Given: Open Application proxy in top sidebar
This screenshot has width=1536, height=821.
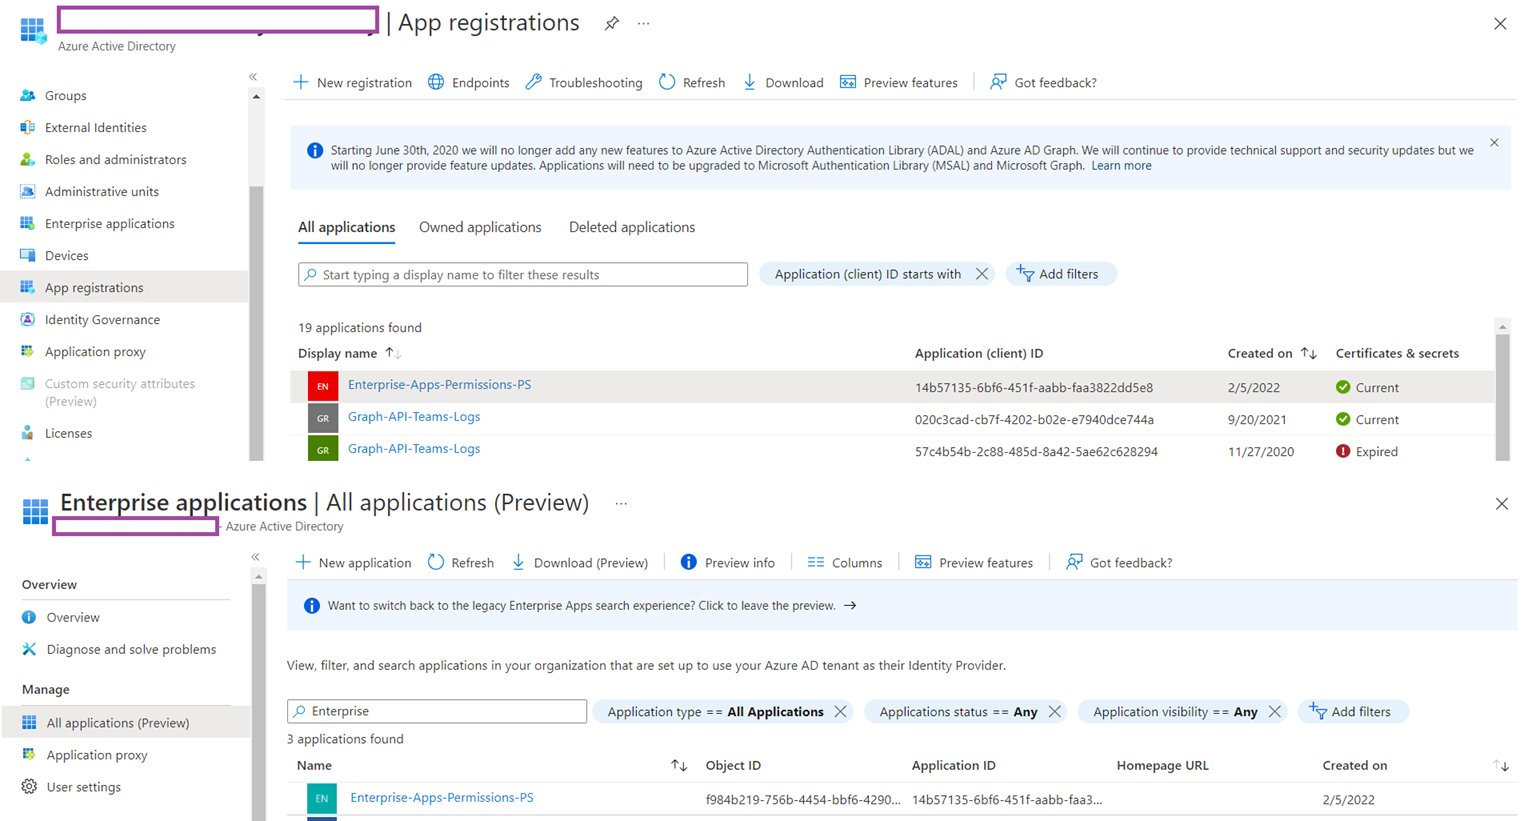Looking at the screenshot, I should click(x=95, y=351).
